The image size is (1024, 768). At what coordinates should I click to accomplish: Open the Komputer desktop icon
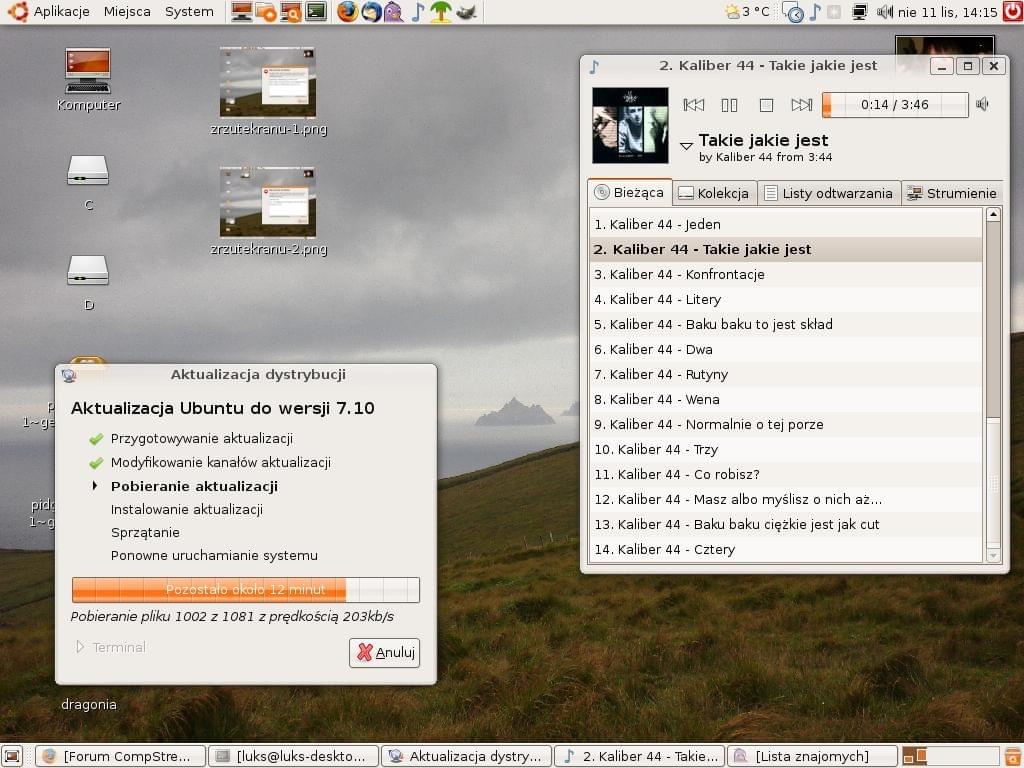click(x=88, y=79)
